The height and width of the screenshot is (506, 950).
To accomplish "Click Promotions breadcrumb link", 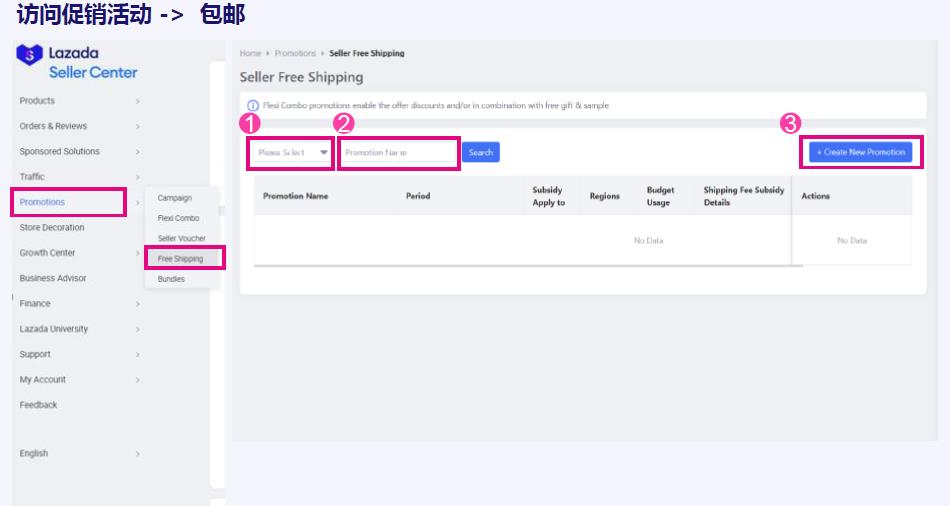I will 295,53.
